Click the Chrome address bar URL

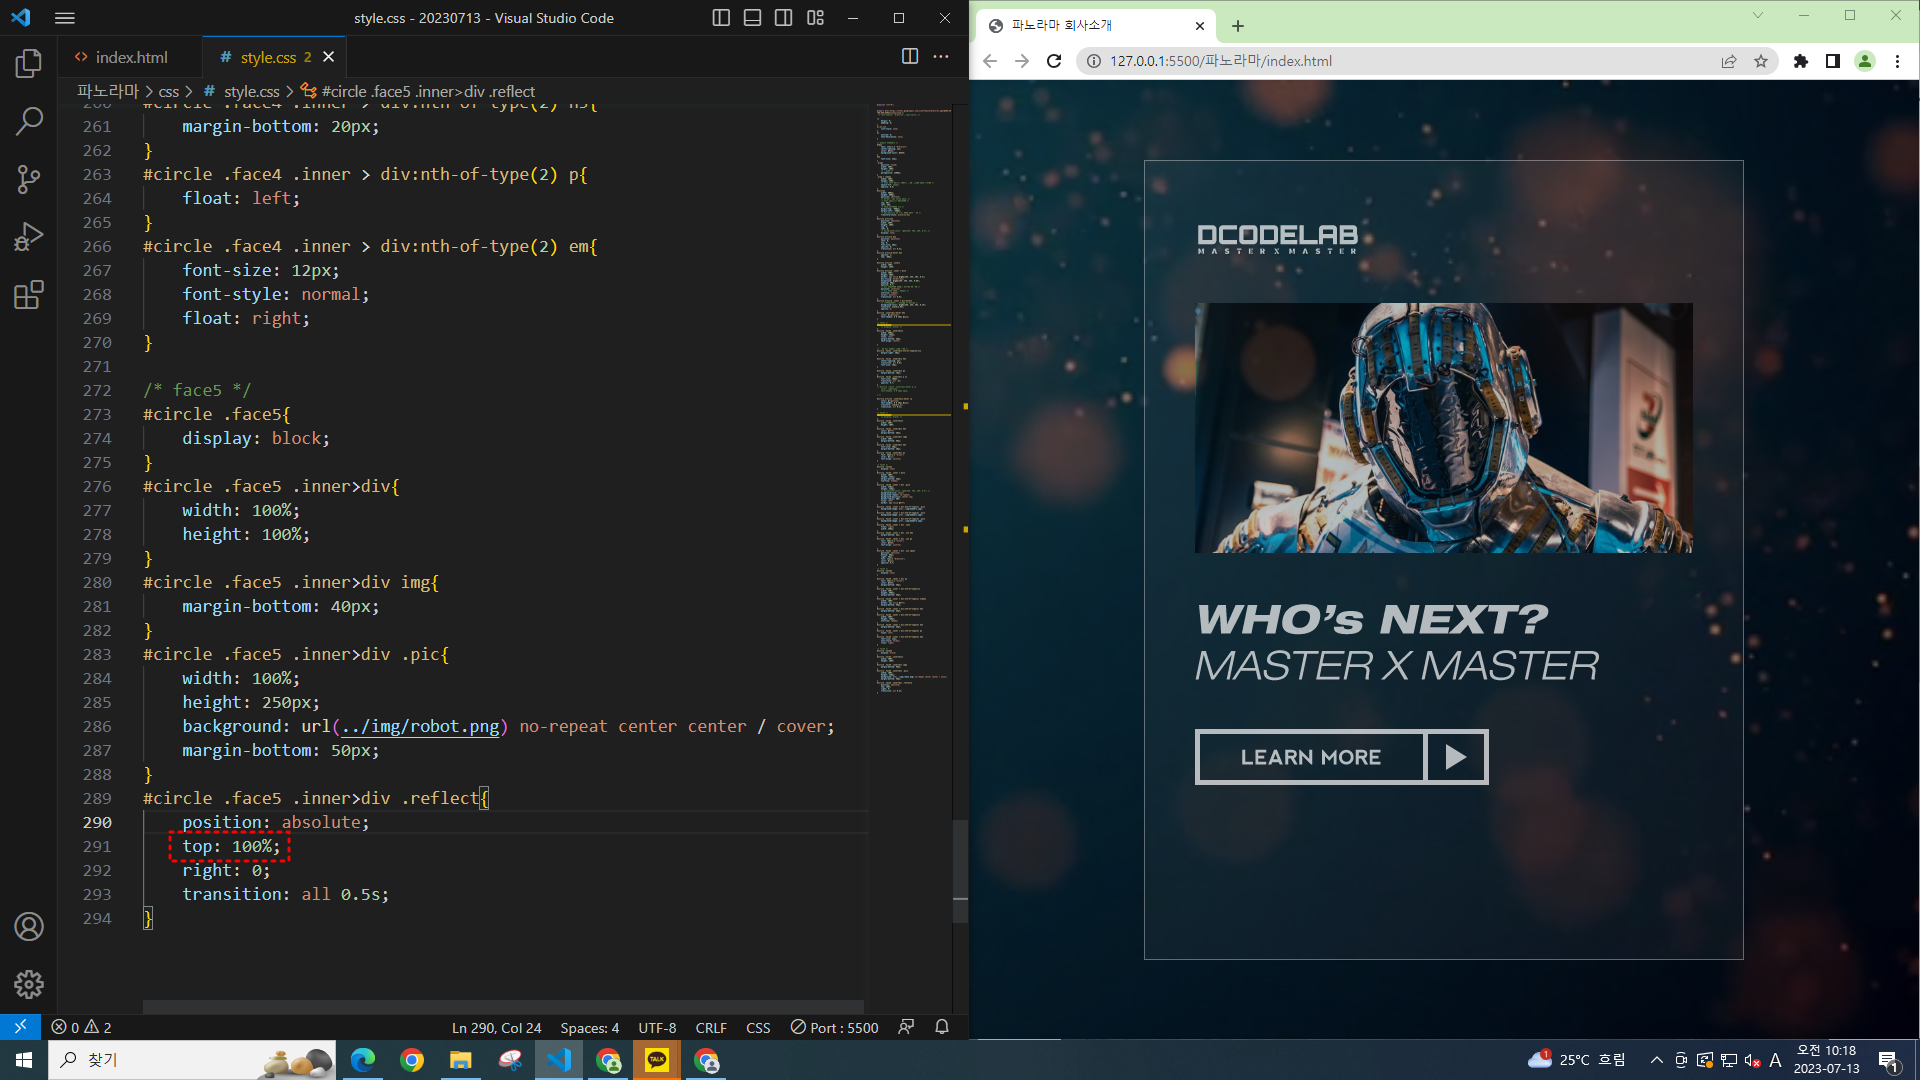[x=1220, y=61]
